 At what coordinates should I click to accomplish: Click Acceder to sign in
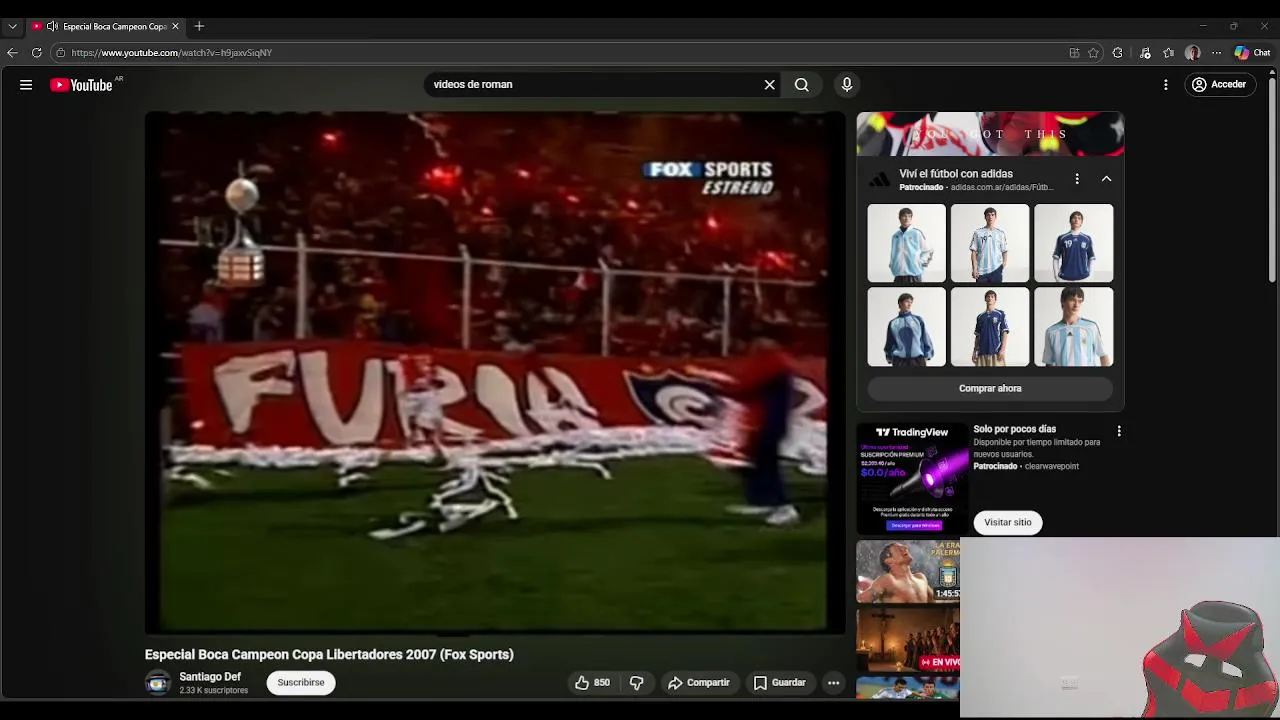click(x=1219, y=85)
